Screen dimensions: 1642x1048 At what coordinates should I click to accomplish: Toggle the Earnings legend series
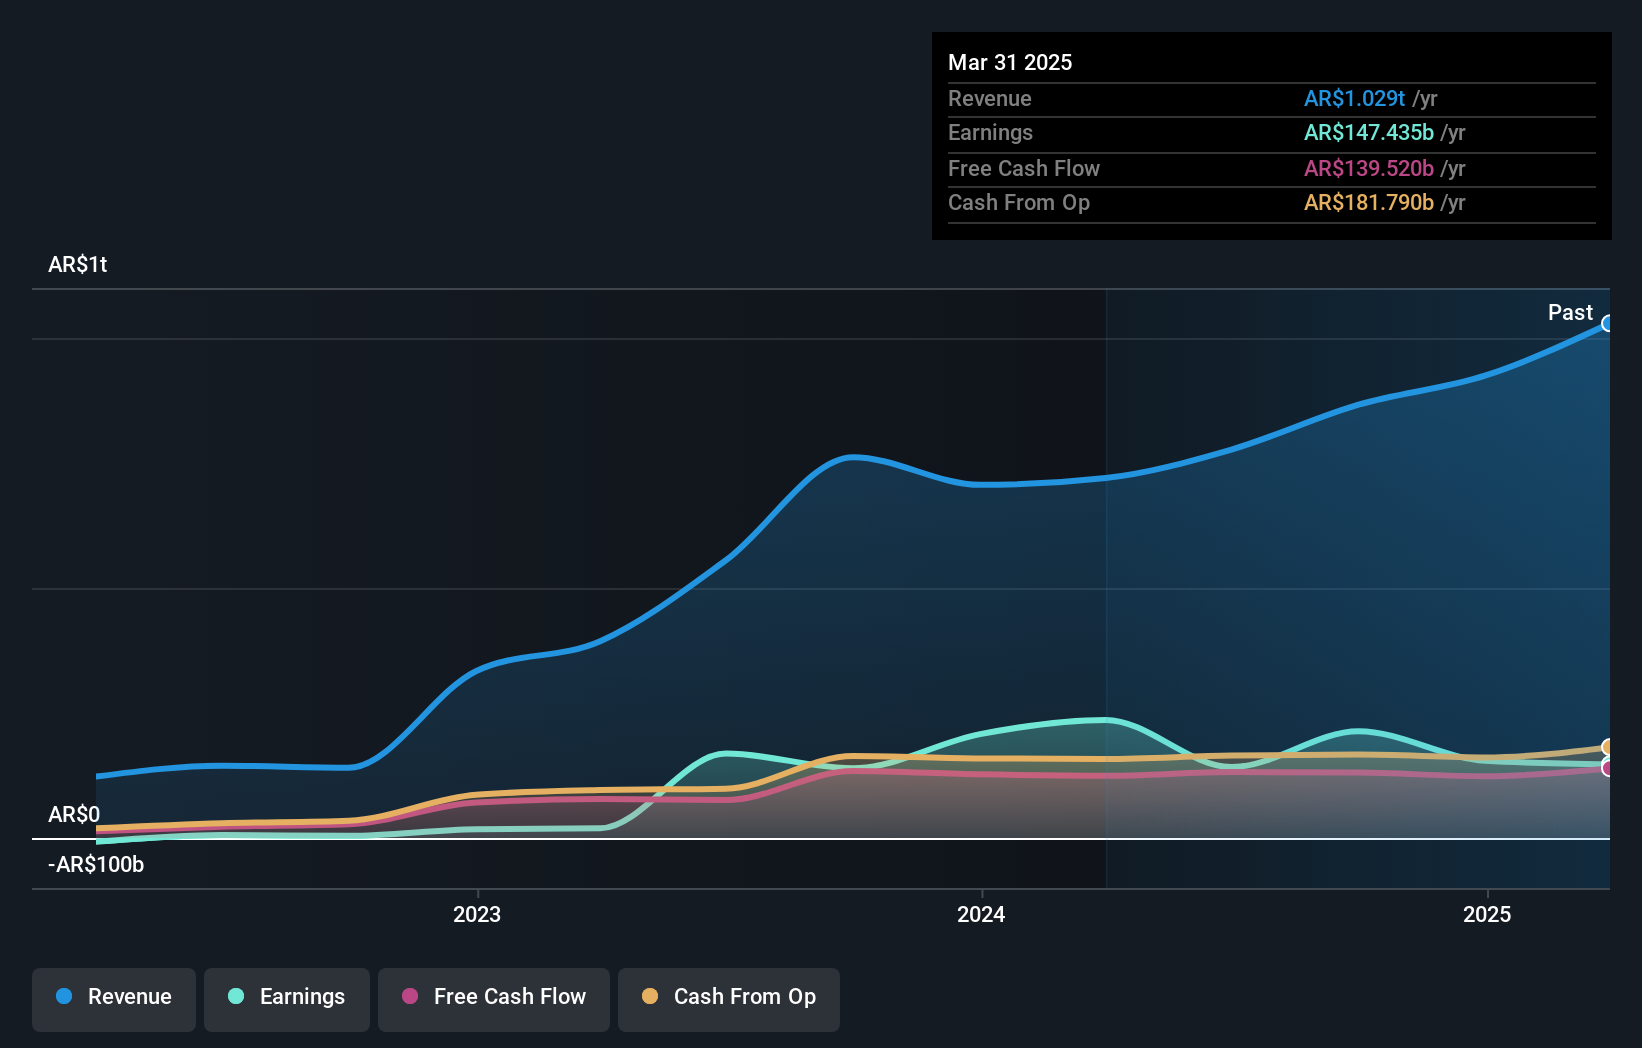[x=287, y=999]
